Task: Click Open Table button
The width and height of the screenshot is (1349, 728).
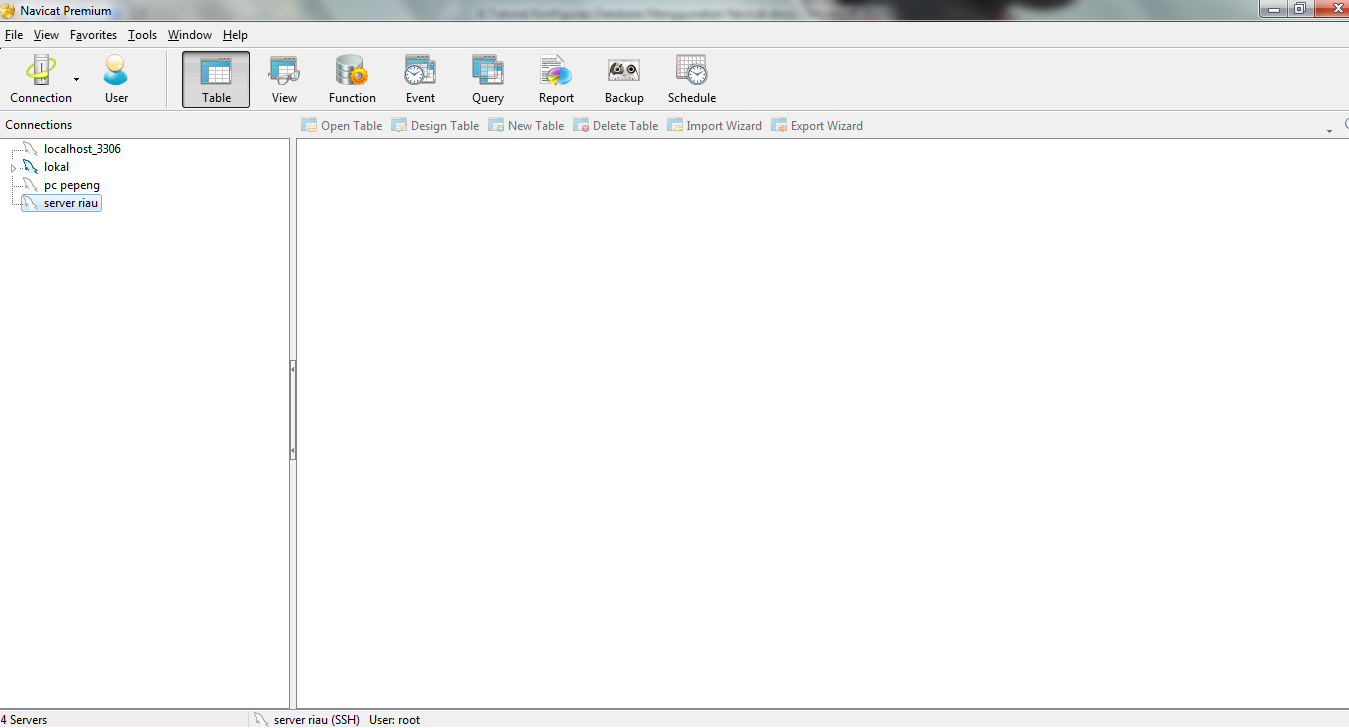Action: pyautogui.click(x=342, y=126)
